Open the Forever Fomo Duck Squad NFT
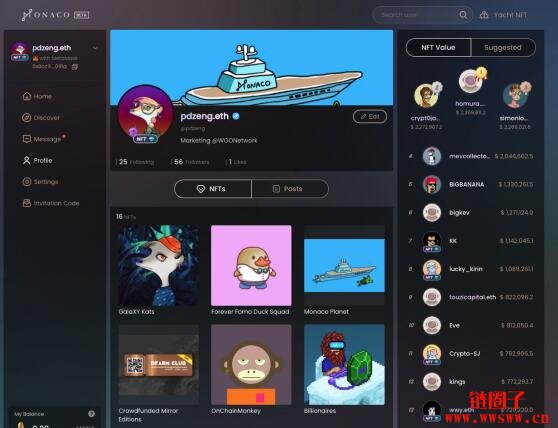Screen dimensions: 558x428 pos(251,265)
